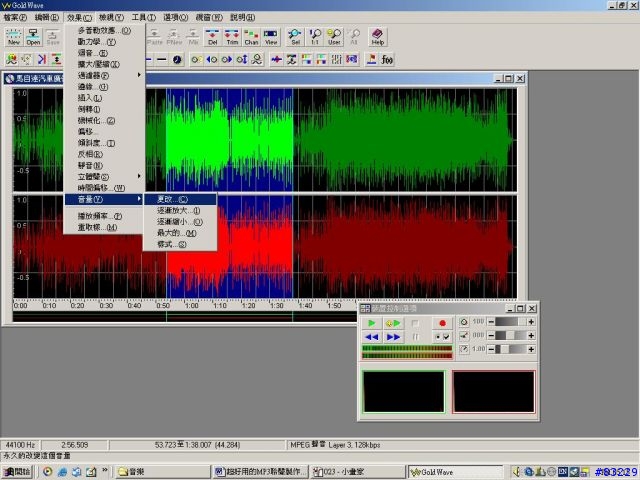Increase speed with the bottom plus button
640x480 pixels.
click(x=531, y=349)
